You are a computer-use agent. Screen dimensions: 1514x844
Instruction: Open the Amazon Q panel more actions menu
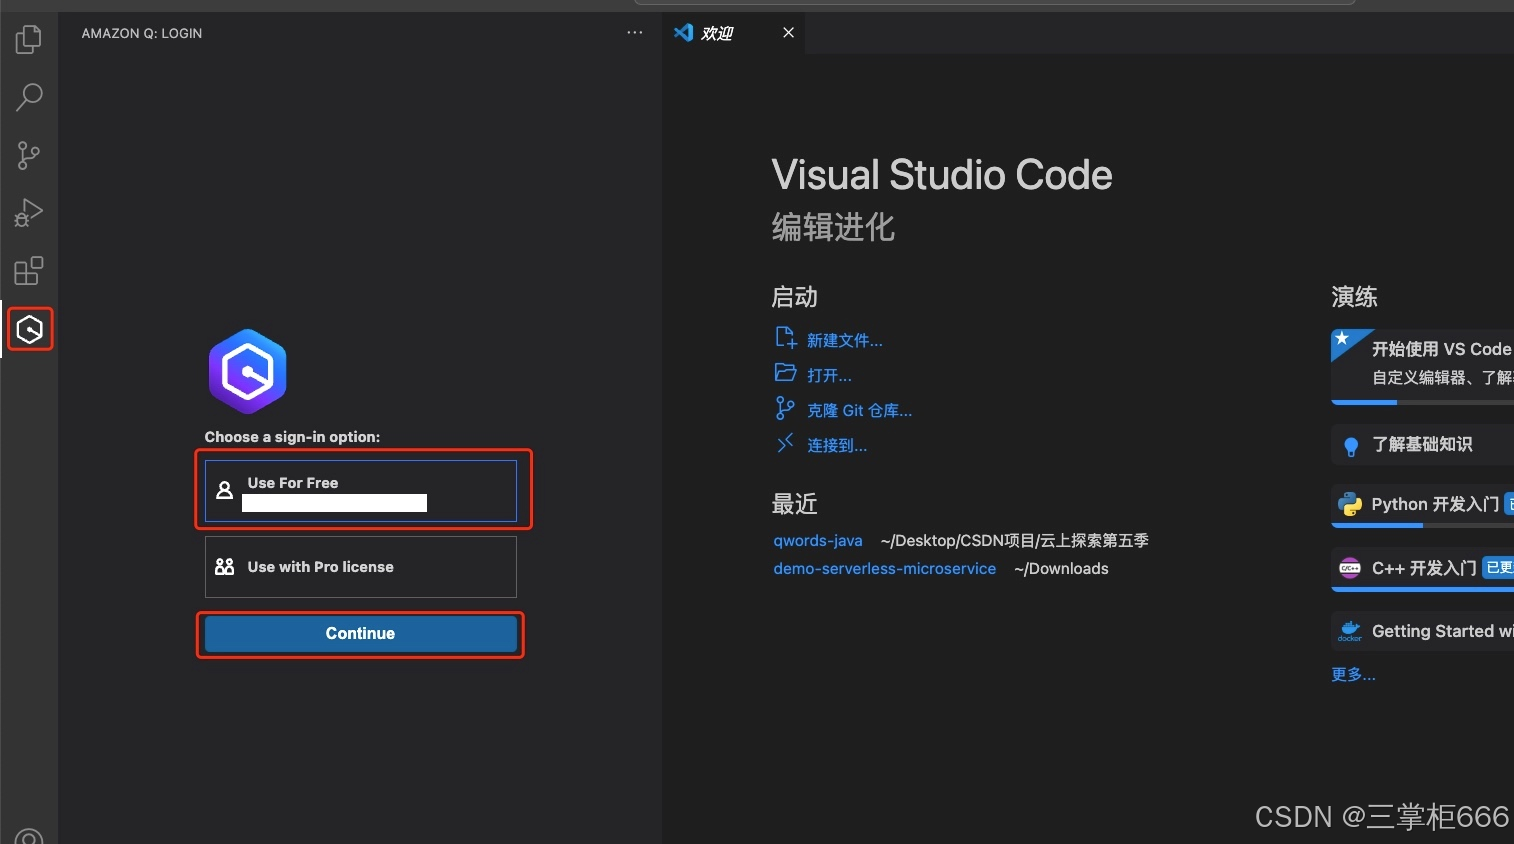click(x=635, y=33)
